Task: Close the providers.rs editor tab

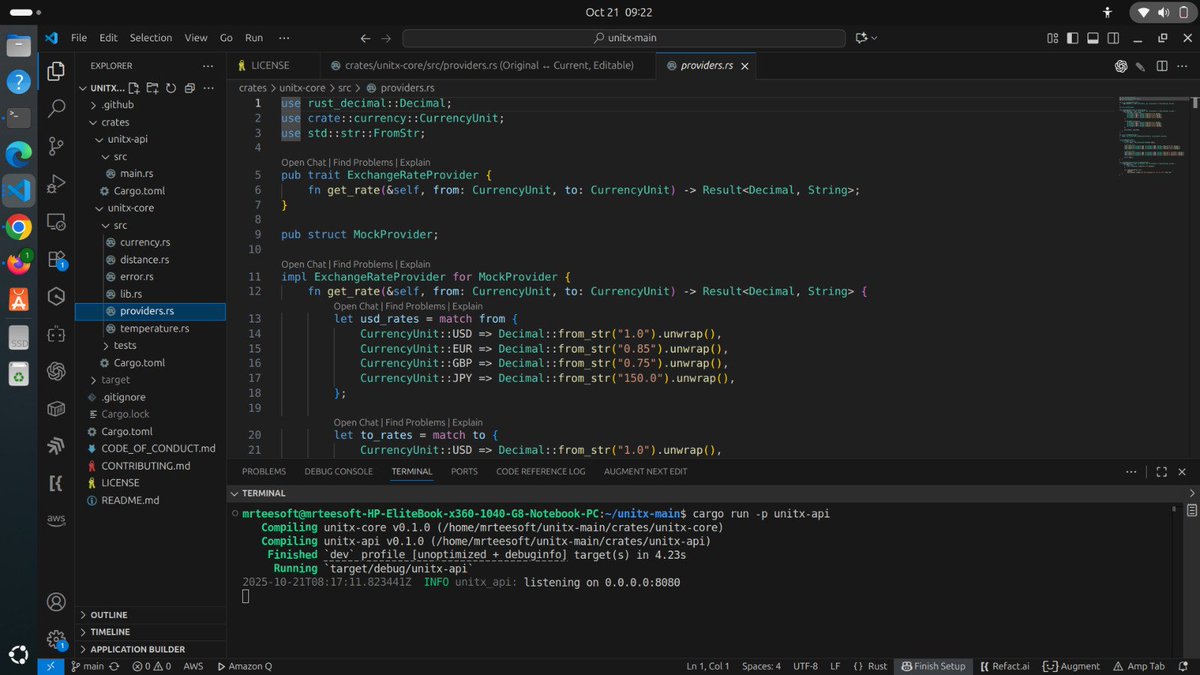Action: (x=743, y=66)
